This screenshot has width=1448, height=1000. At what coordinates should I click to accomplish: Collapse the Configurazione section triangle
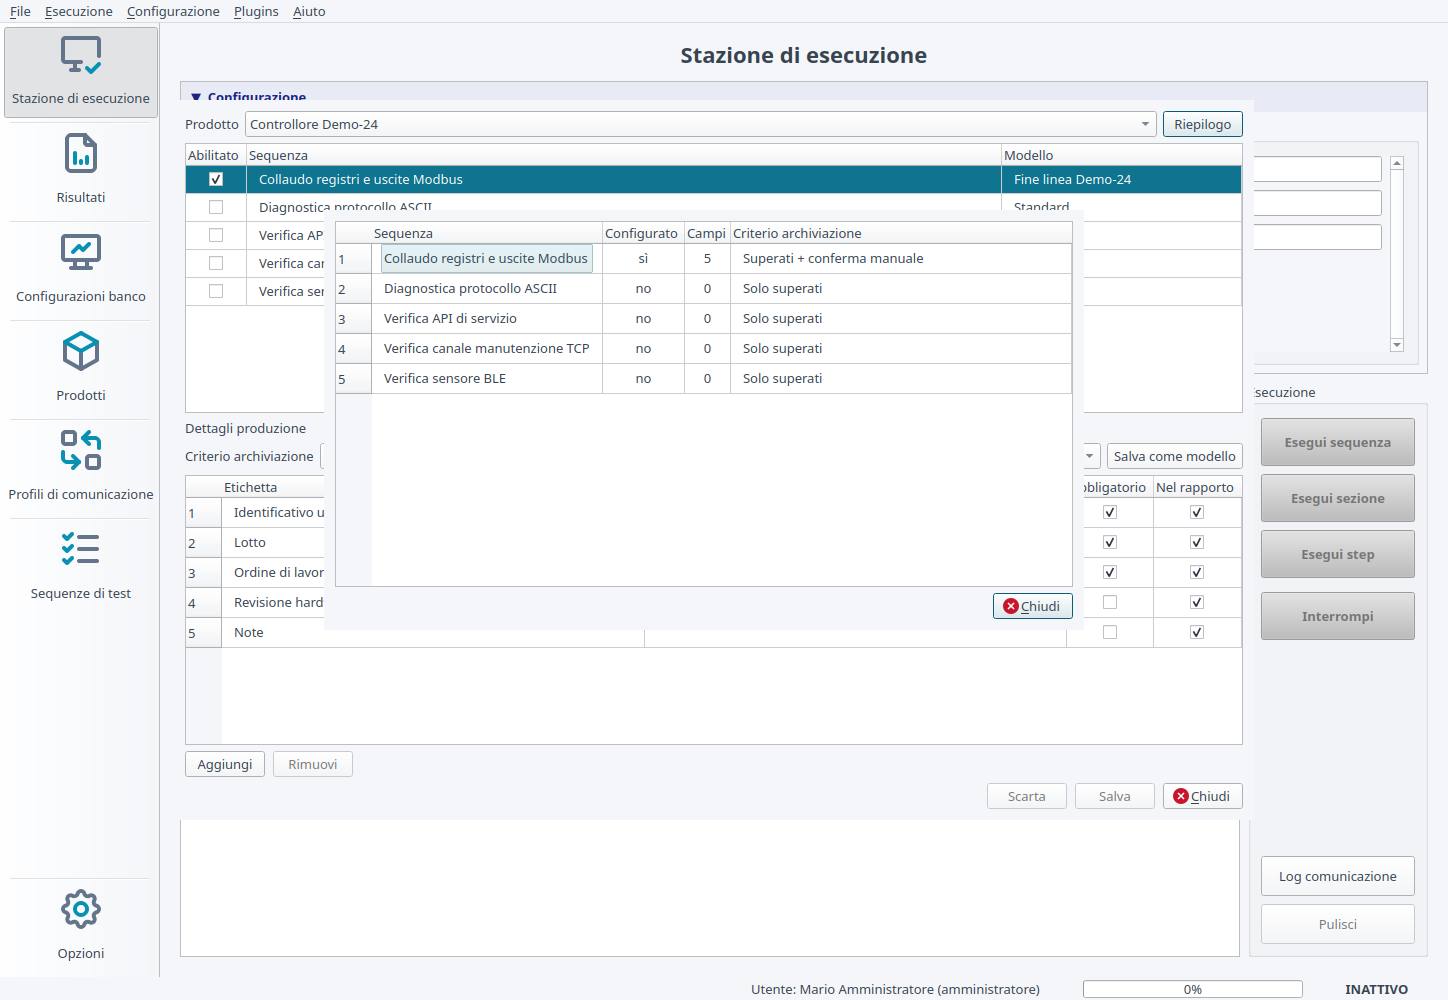196,97
